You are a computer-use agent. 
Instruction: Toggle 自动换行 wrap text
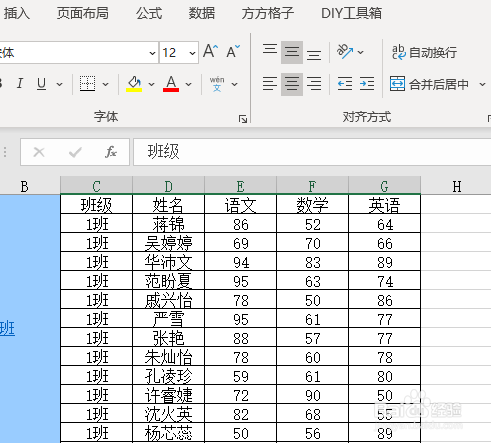[424, 52]
